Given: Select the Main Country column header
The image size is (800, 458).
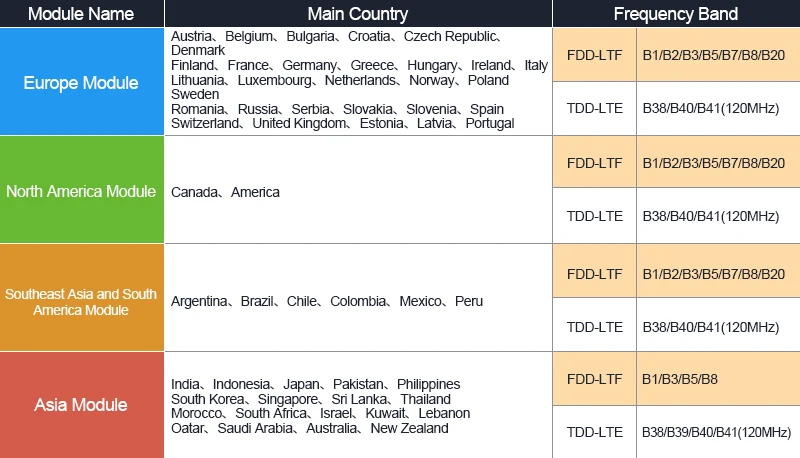Looking at the screenshot, I should [x=358, y=13].
